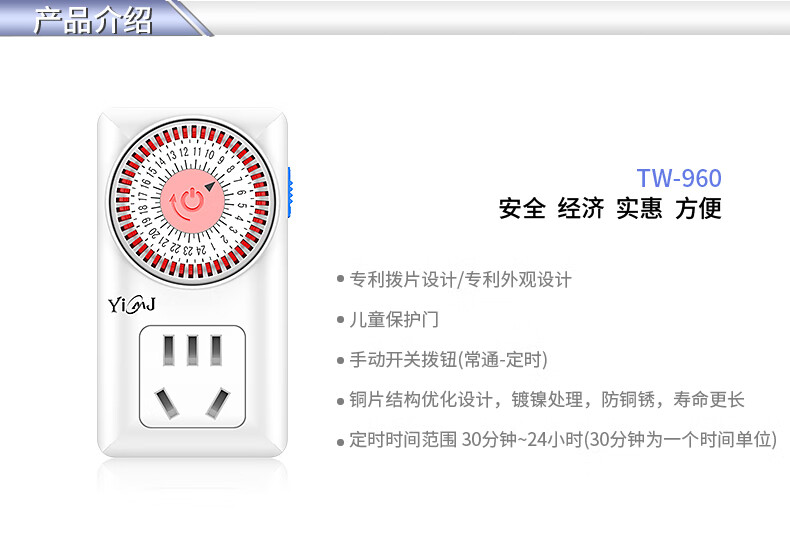Click the 专利拨片设计 bullet line
The width and height of the screenshot is (790, 533).
(454, 280)
